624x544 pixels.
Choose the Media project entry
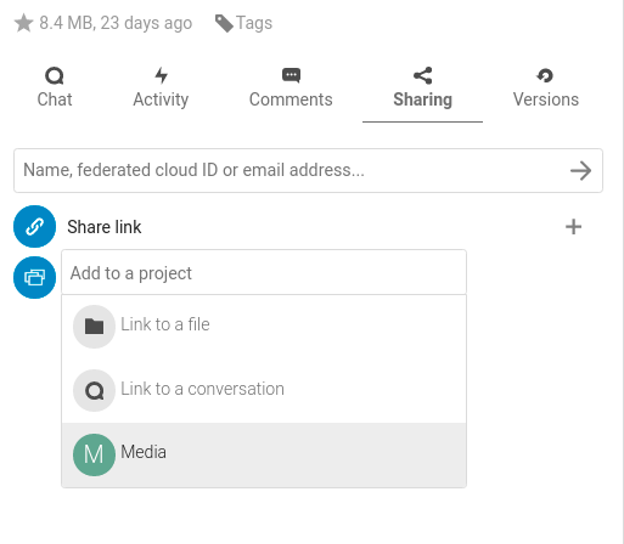(264, 454)
